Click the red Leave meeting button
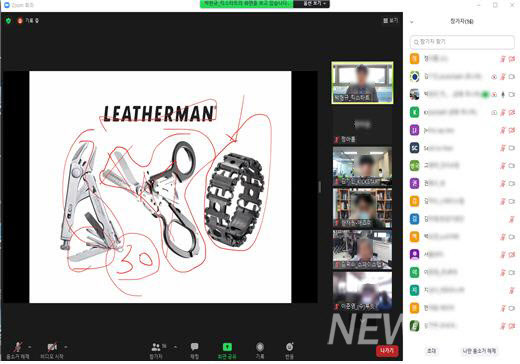Screen dimensions: 520x364 (x=387, y=351)
